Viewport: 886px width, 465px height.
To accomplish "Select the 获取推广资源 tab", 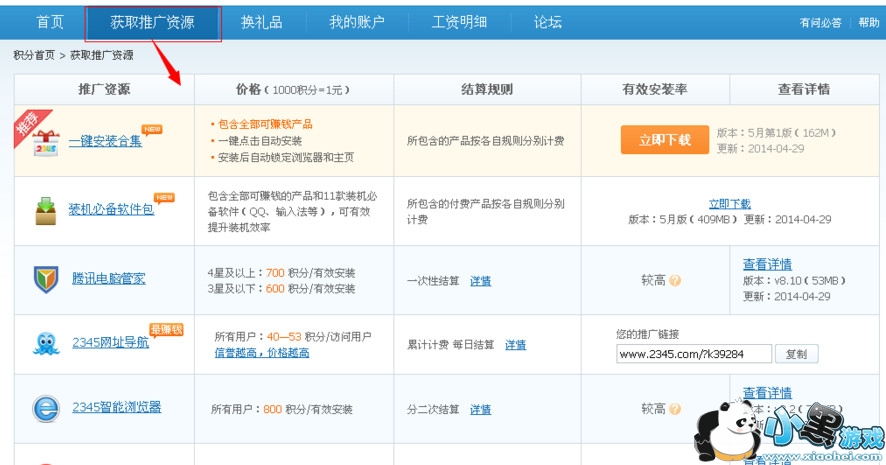I will coord(153,23).
